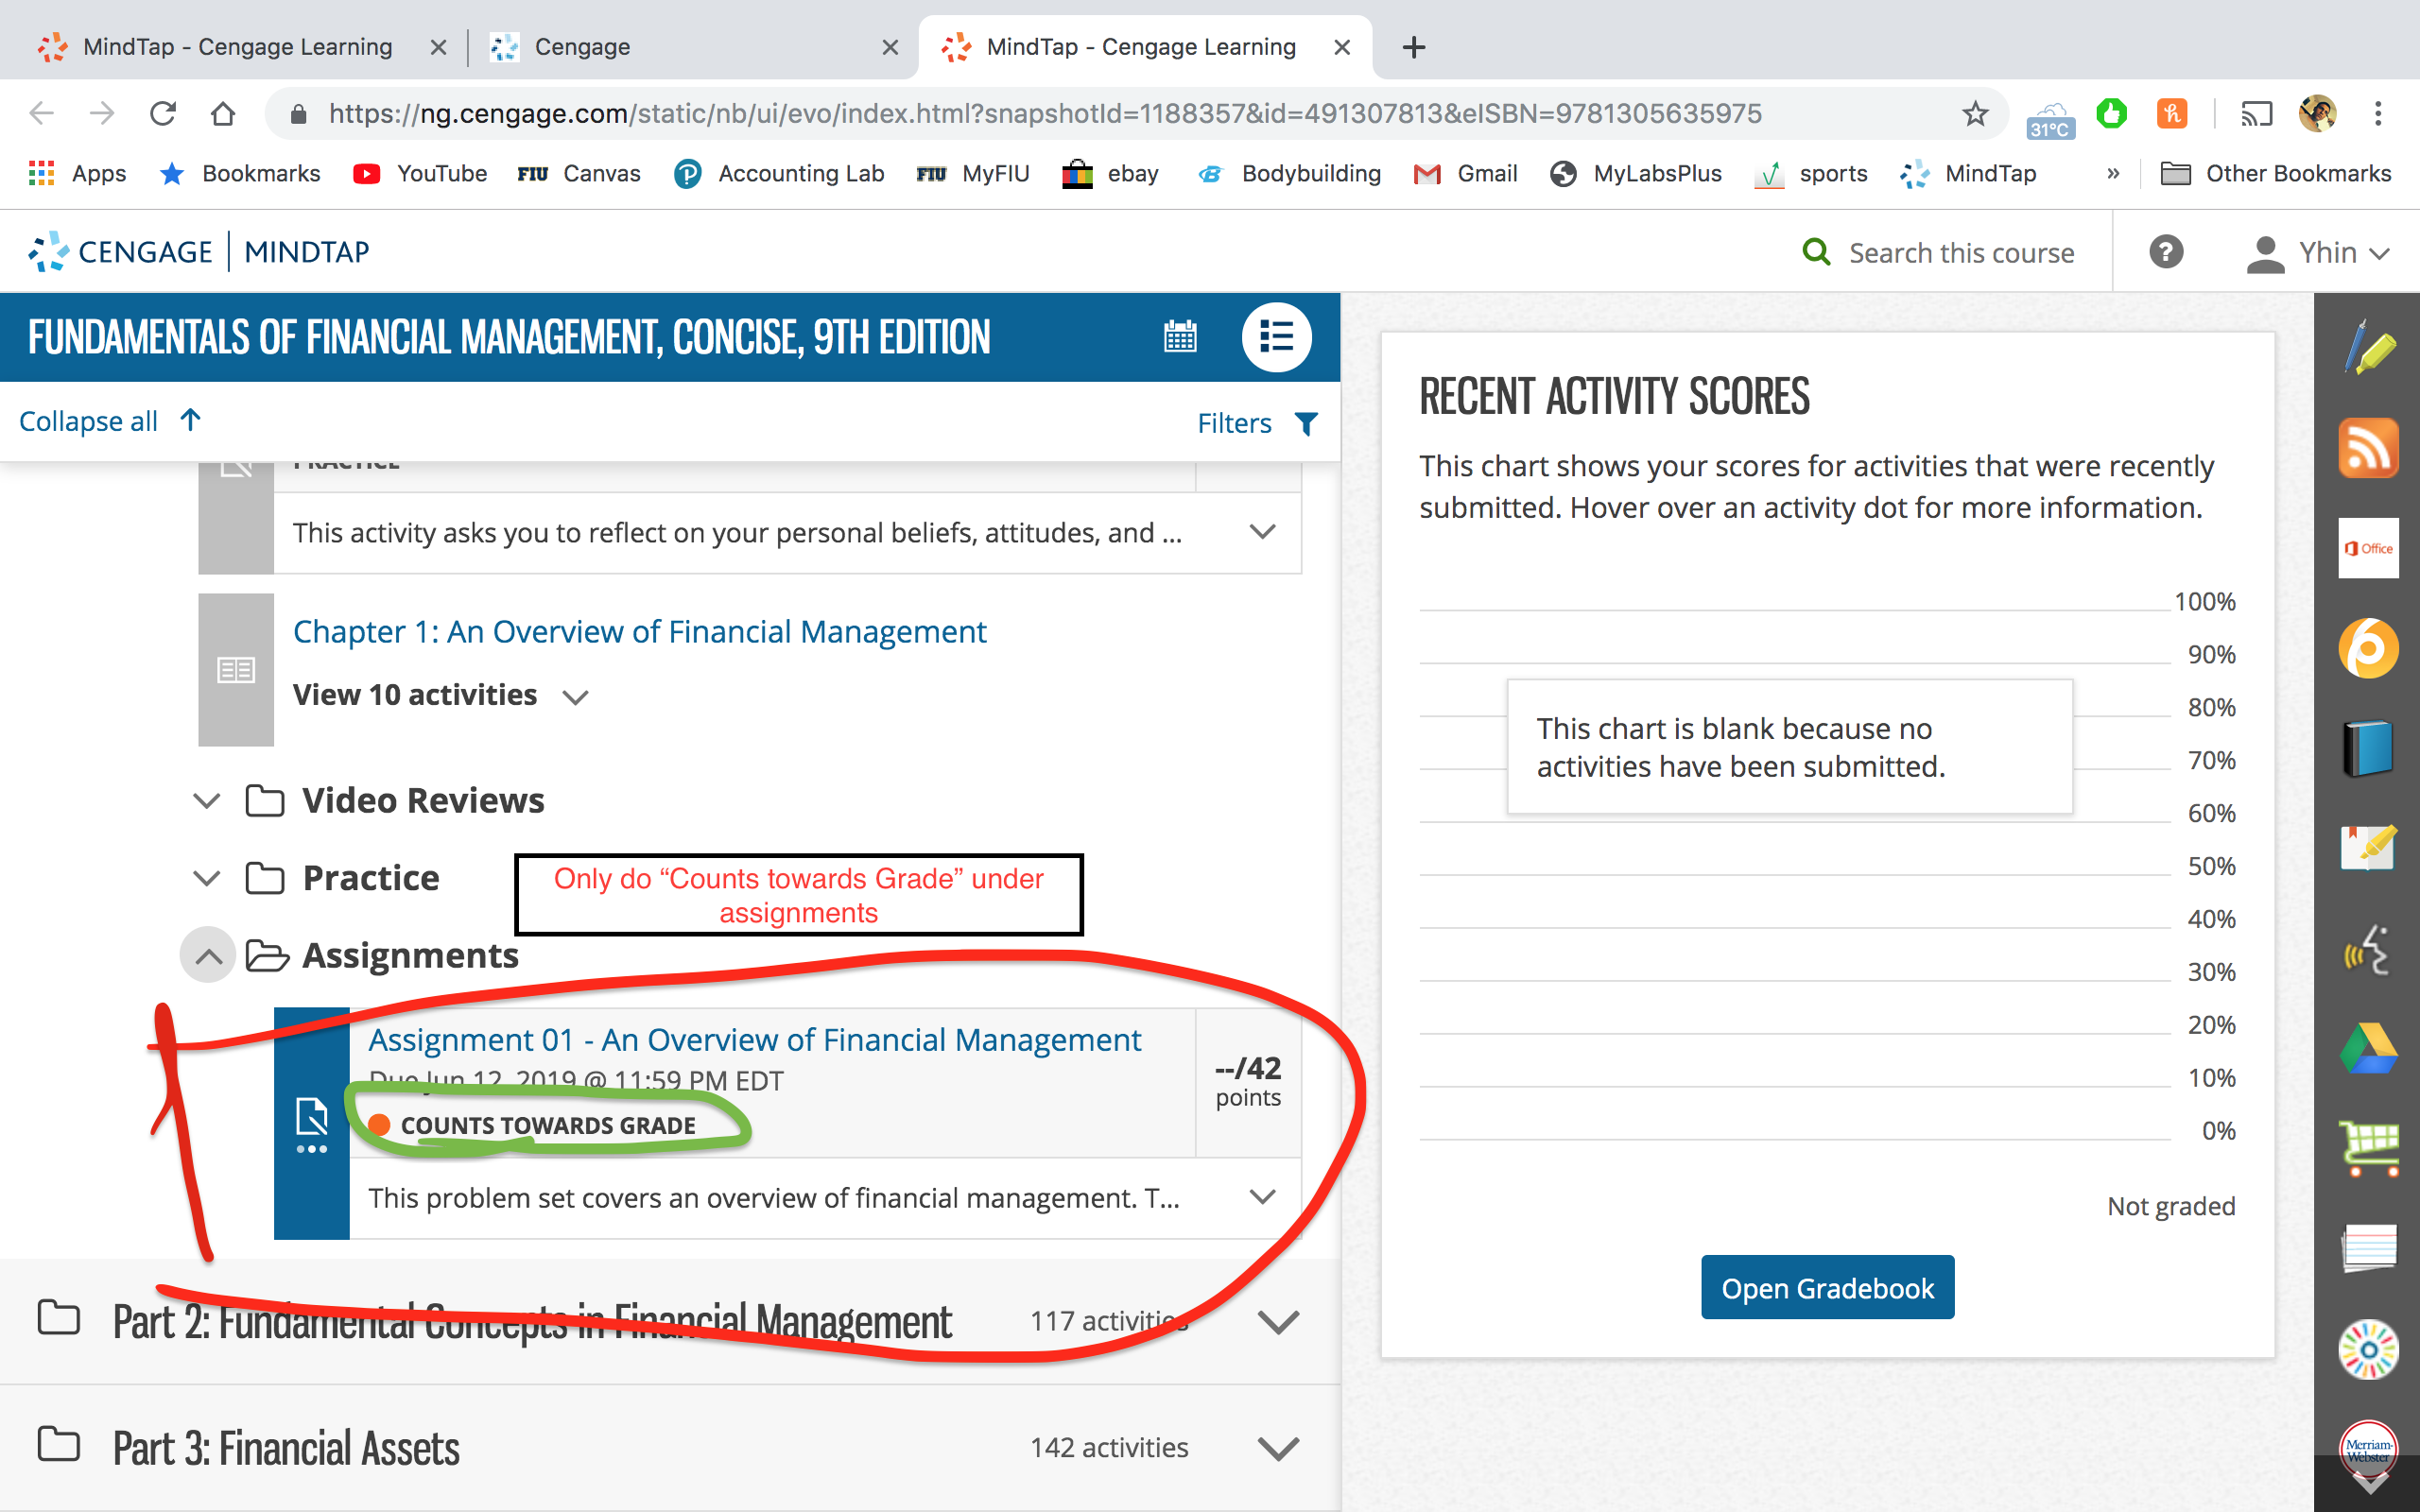The image size is (2420, 1512).
Task: Open the highlighter app in right dock
Action: point(2368,347)
